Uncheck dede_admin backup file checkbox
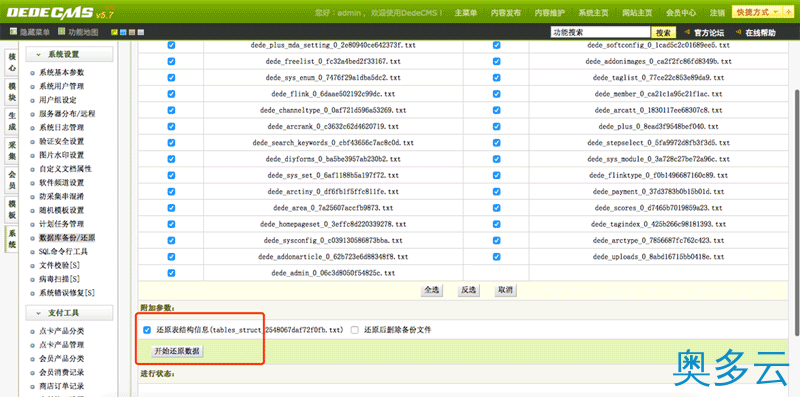 click(x=171, y=273)
